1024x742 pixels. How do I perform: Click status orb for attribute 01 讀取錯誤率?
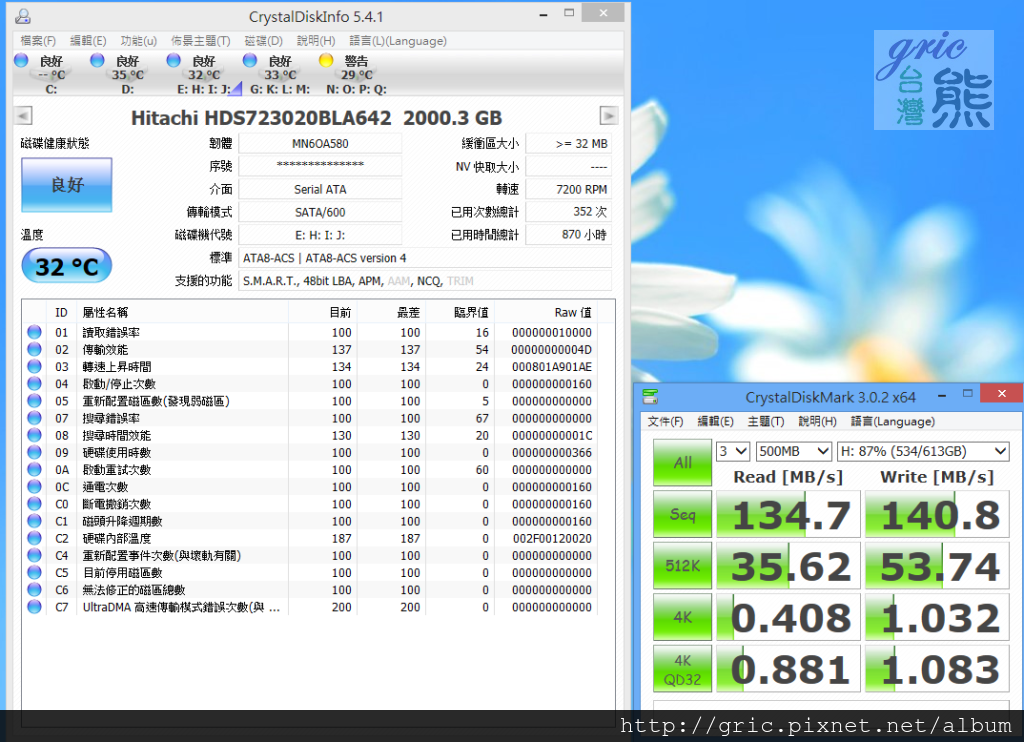pyautogui.click(x=35, y=332)
